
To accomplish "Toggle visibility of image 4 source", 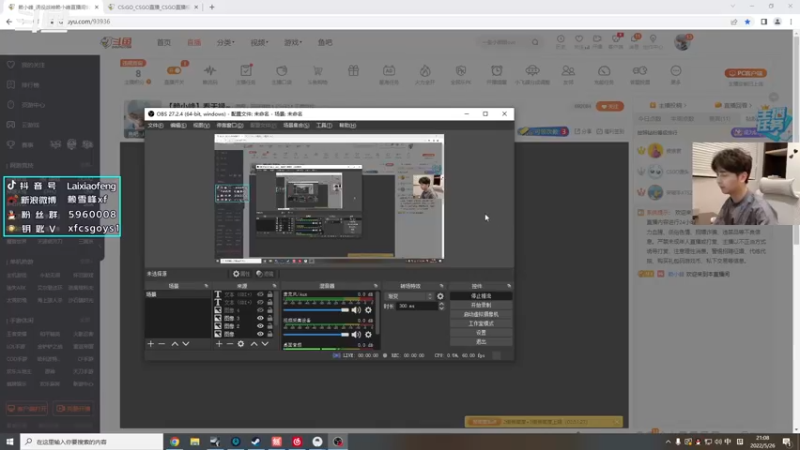I will point(260,310).
